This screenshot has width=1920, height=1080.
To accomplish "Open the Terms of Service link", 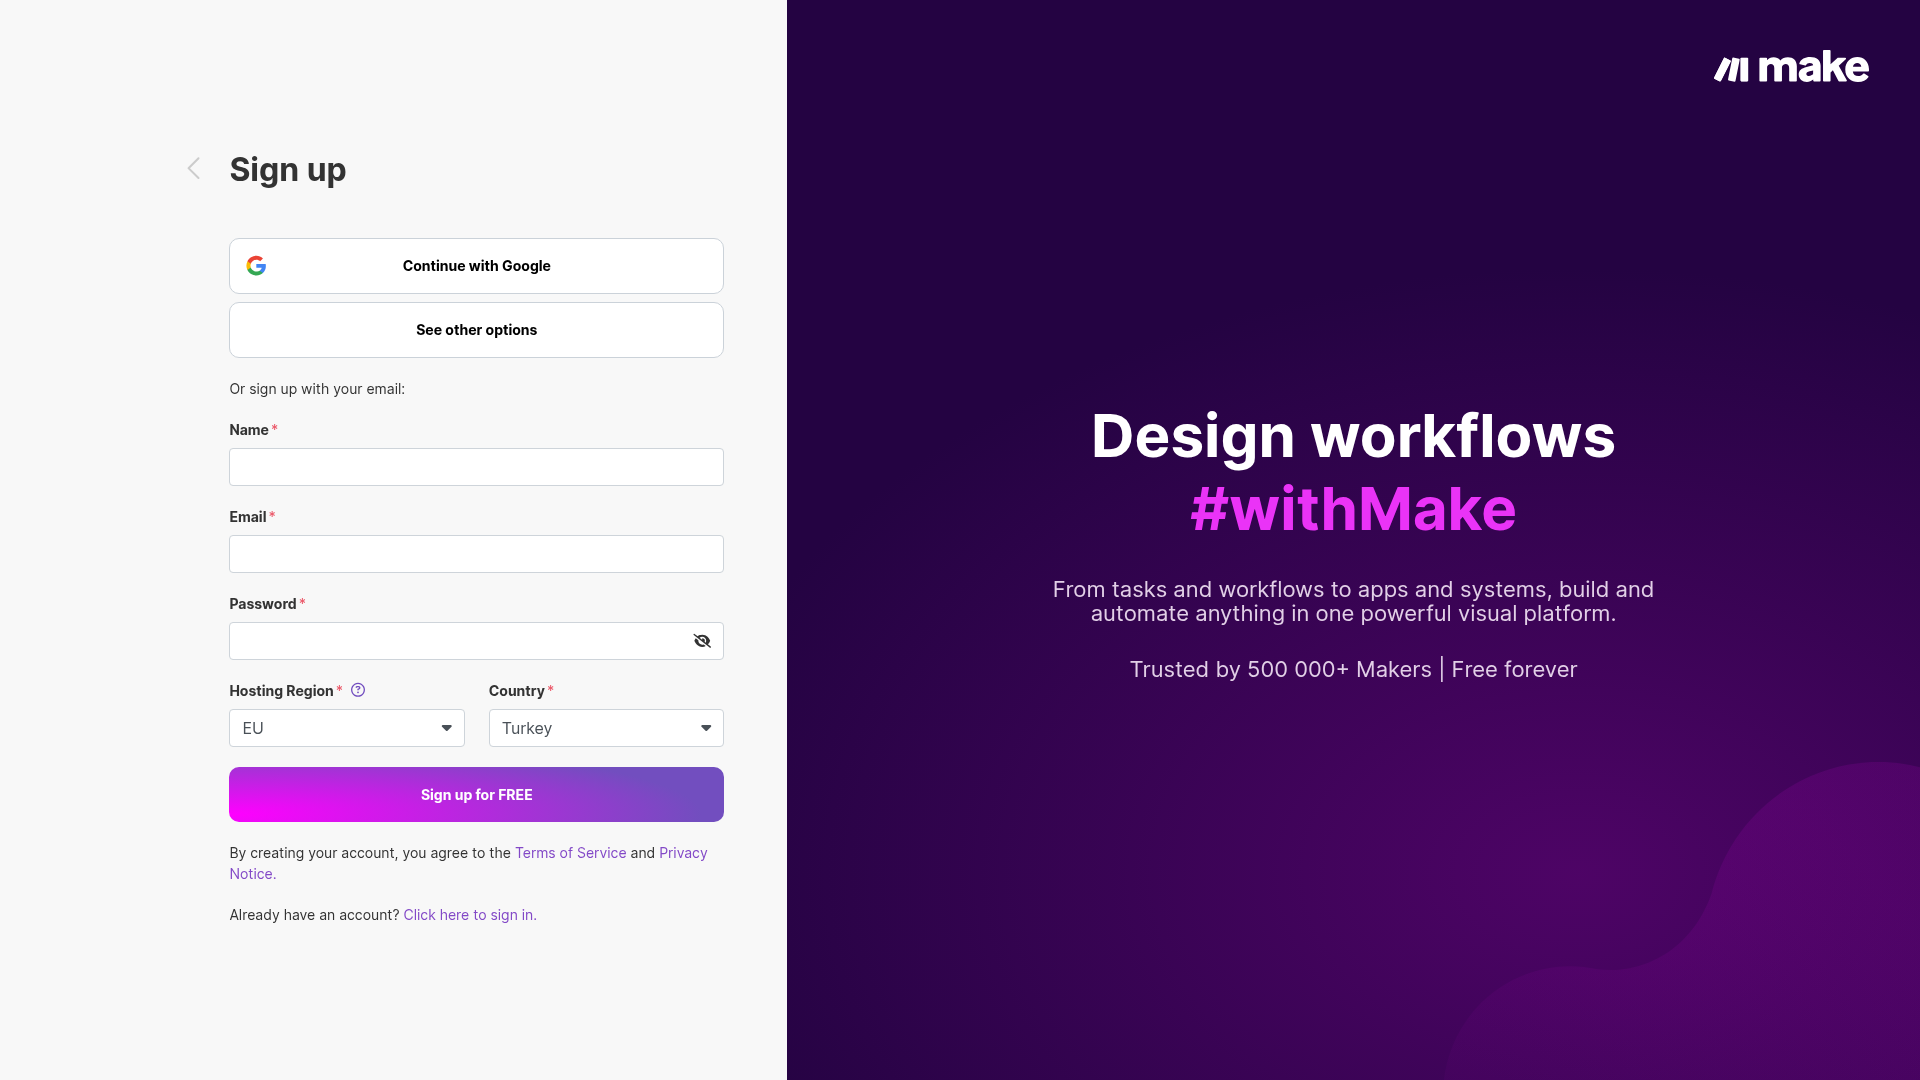I will point(570,853).
